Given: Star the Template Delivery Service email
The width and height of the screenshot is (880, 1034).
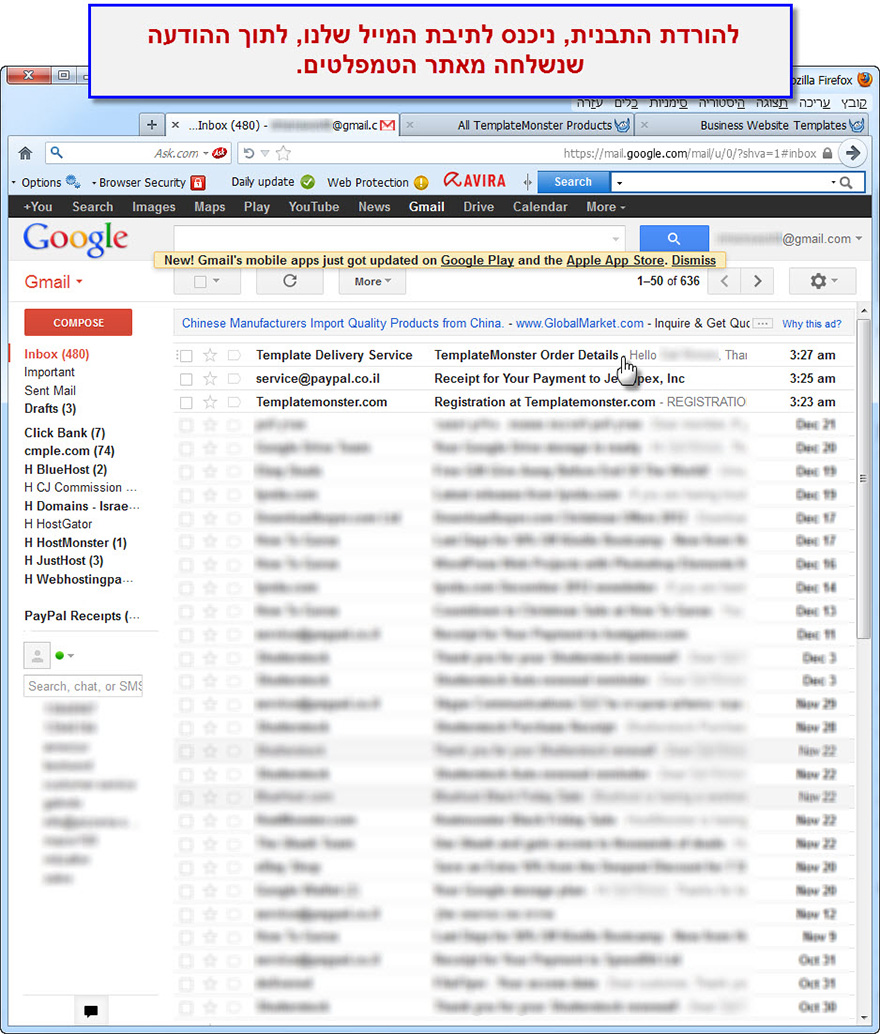Looking at the screenshot, I should click(x=210, y=355).
